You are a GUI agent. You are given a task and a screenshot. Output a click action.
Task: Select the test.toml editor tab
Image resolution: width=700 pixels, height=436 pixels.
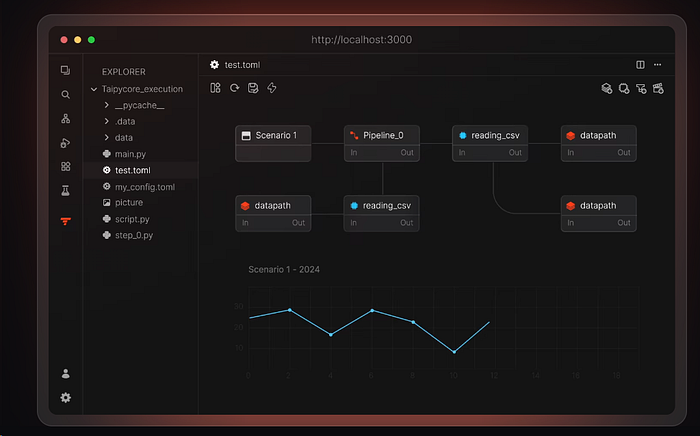[237, 64]
